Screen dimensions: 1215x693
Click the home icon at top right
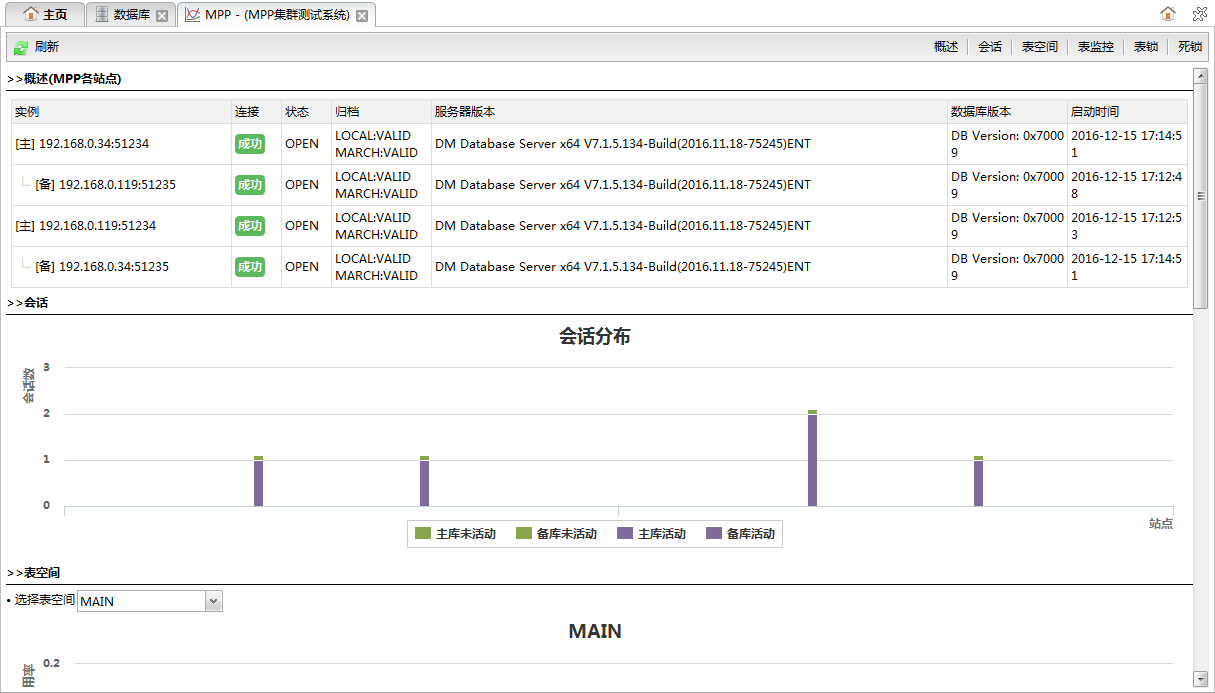[x=1168, y=14]
